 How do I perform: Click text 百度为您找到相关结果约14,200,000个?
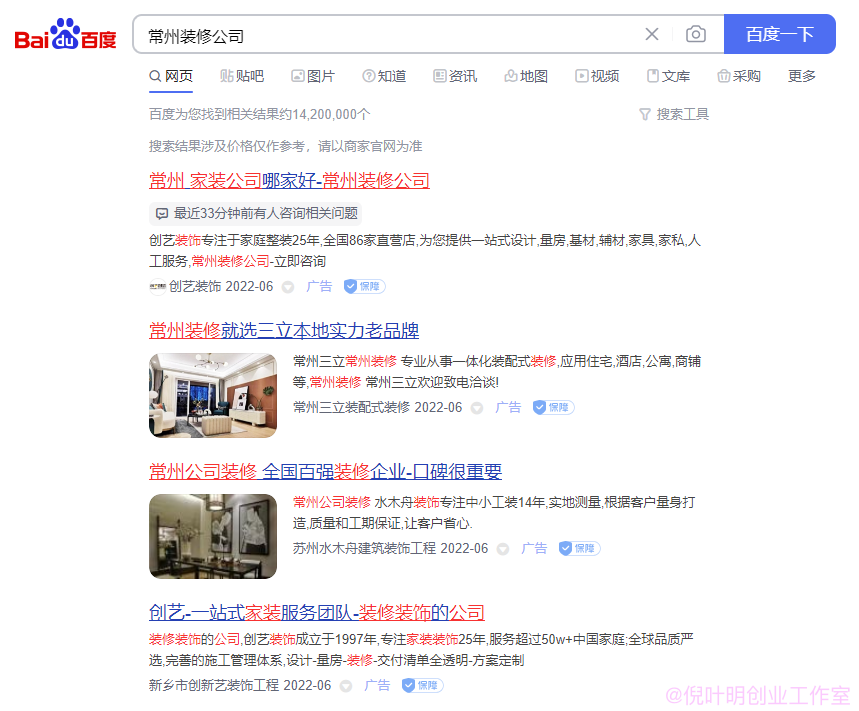tap(260, 114)
